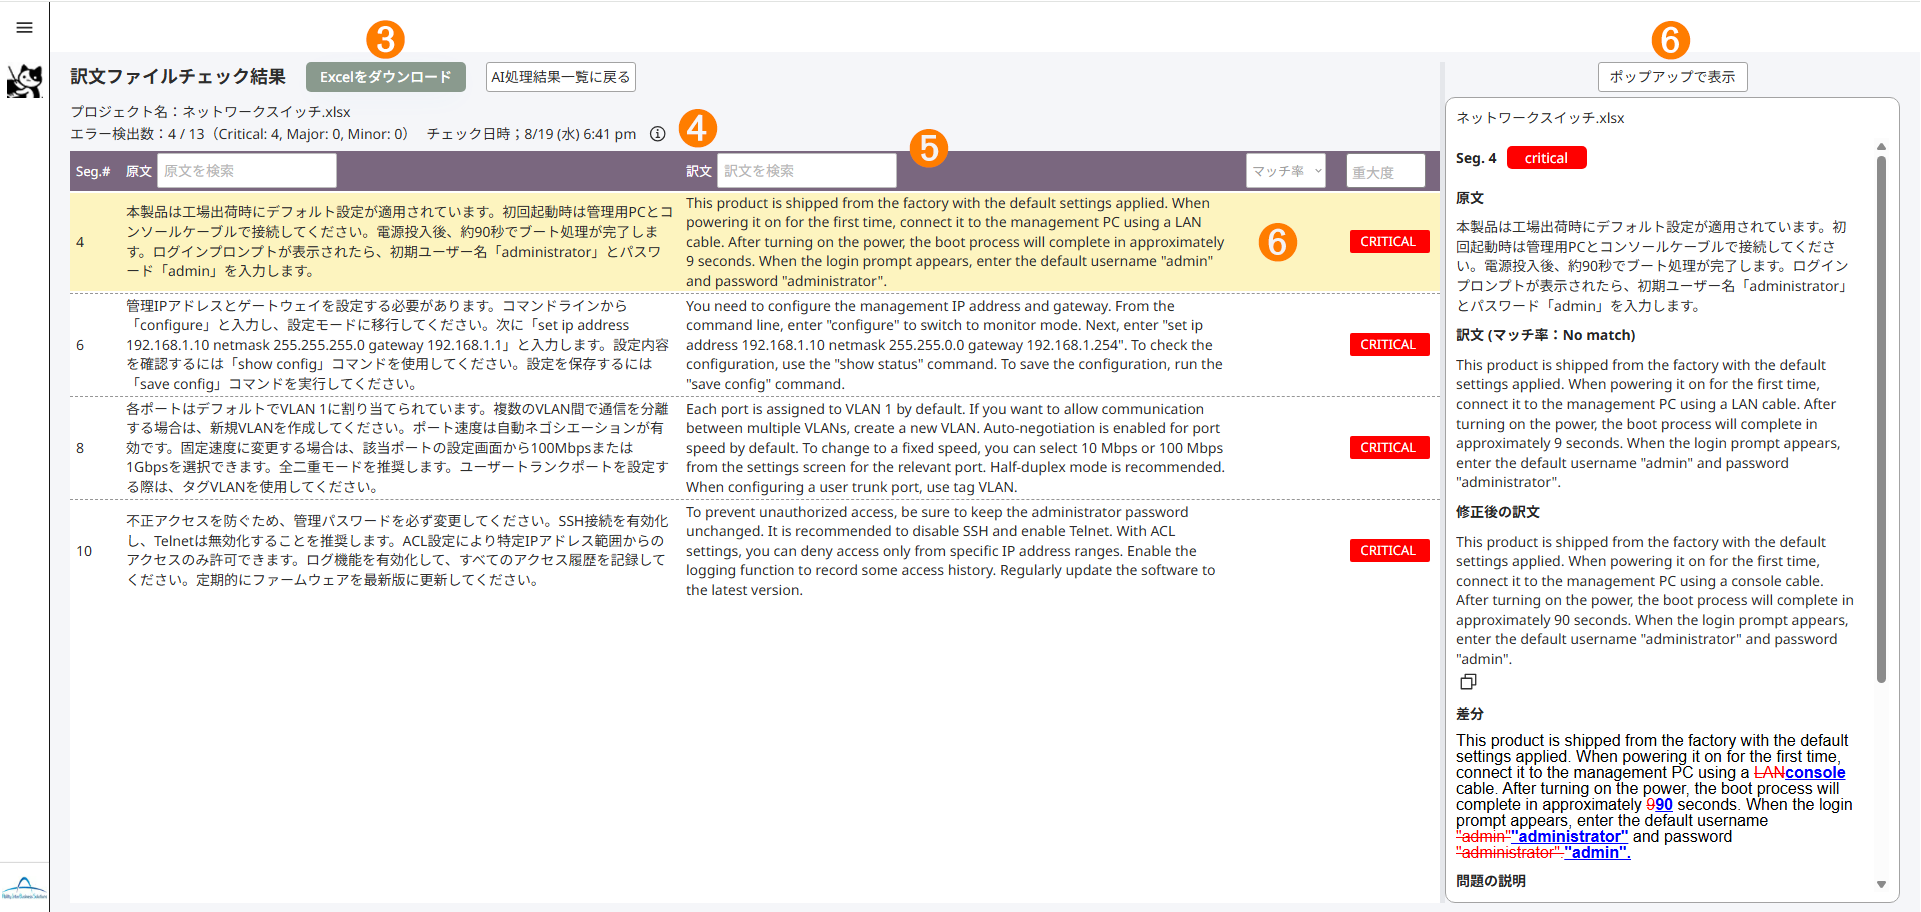Expand the マッチ率 dropdown filter
The image size is (1921, 912).
point(1286,171)
